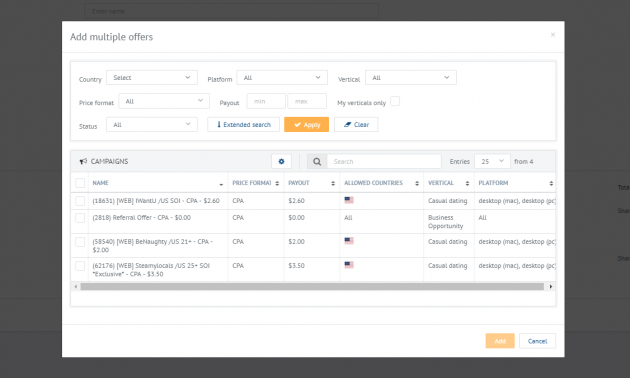Toggle the My verticals only checkbox
Viewport: 630px width, 378px height.
[x=395, y=101]
